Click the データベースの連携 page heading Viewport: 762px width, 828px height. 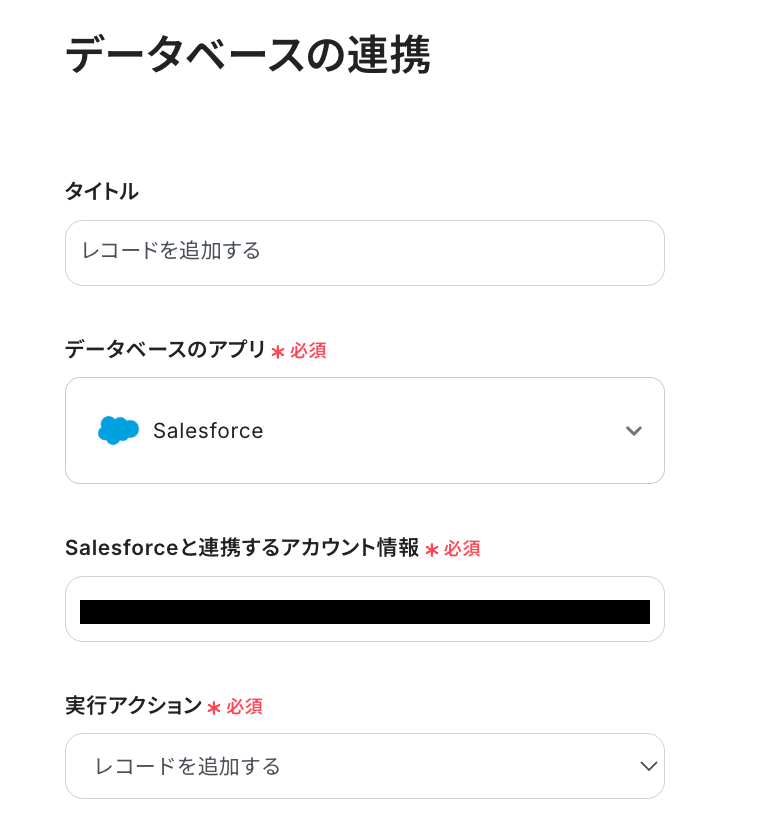tap(247, 55)
